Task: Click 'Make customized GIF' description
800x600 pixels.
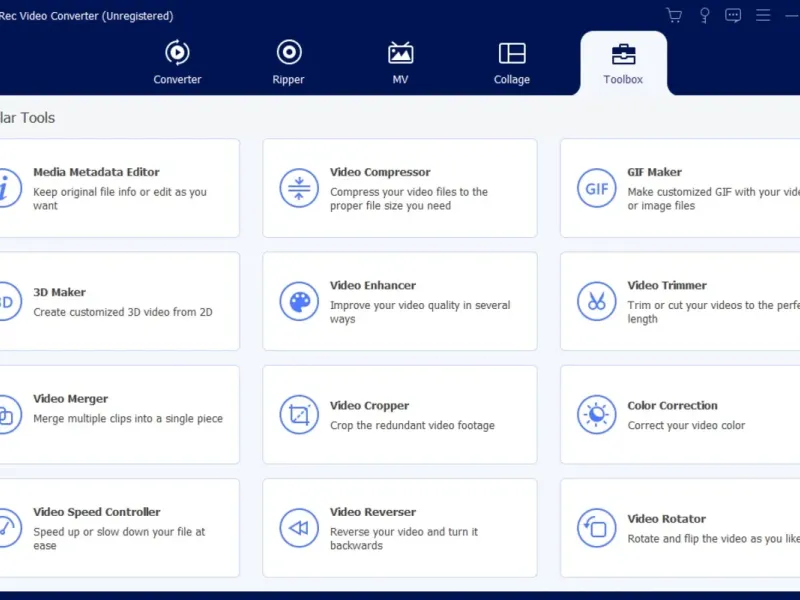Action: click(x=713, y=199)
